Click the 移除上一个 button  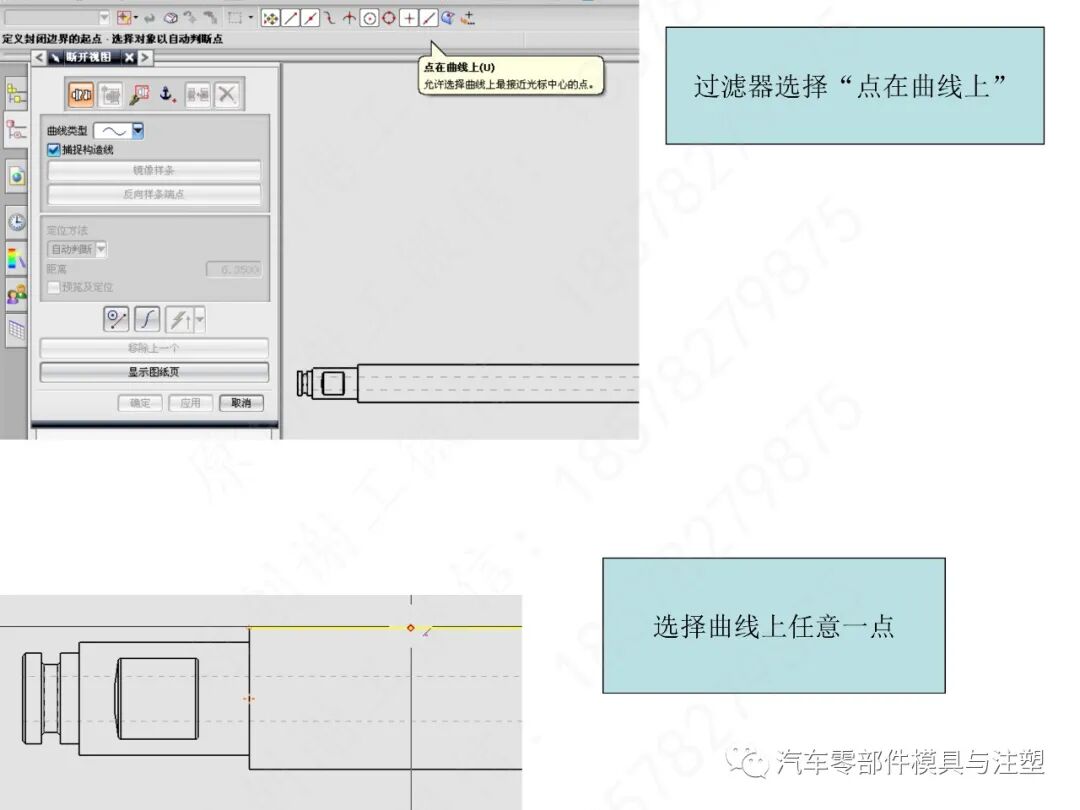click(x=154, y=348)
